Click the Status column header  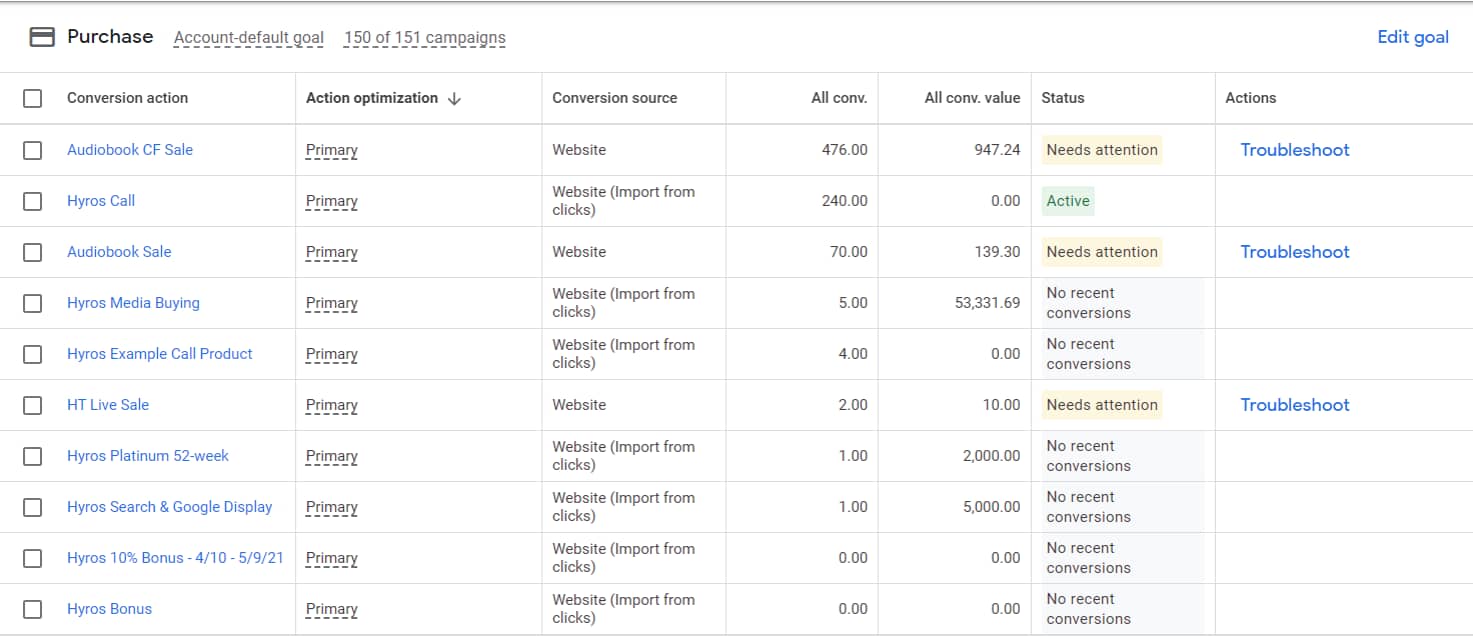pos(1063,98)
